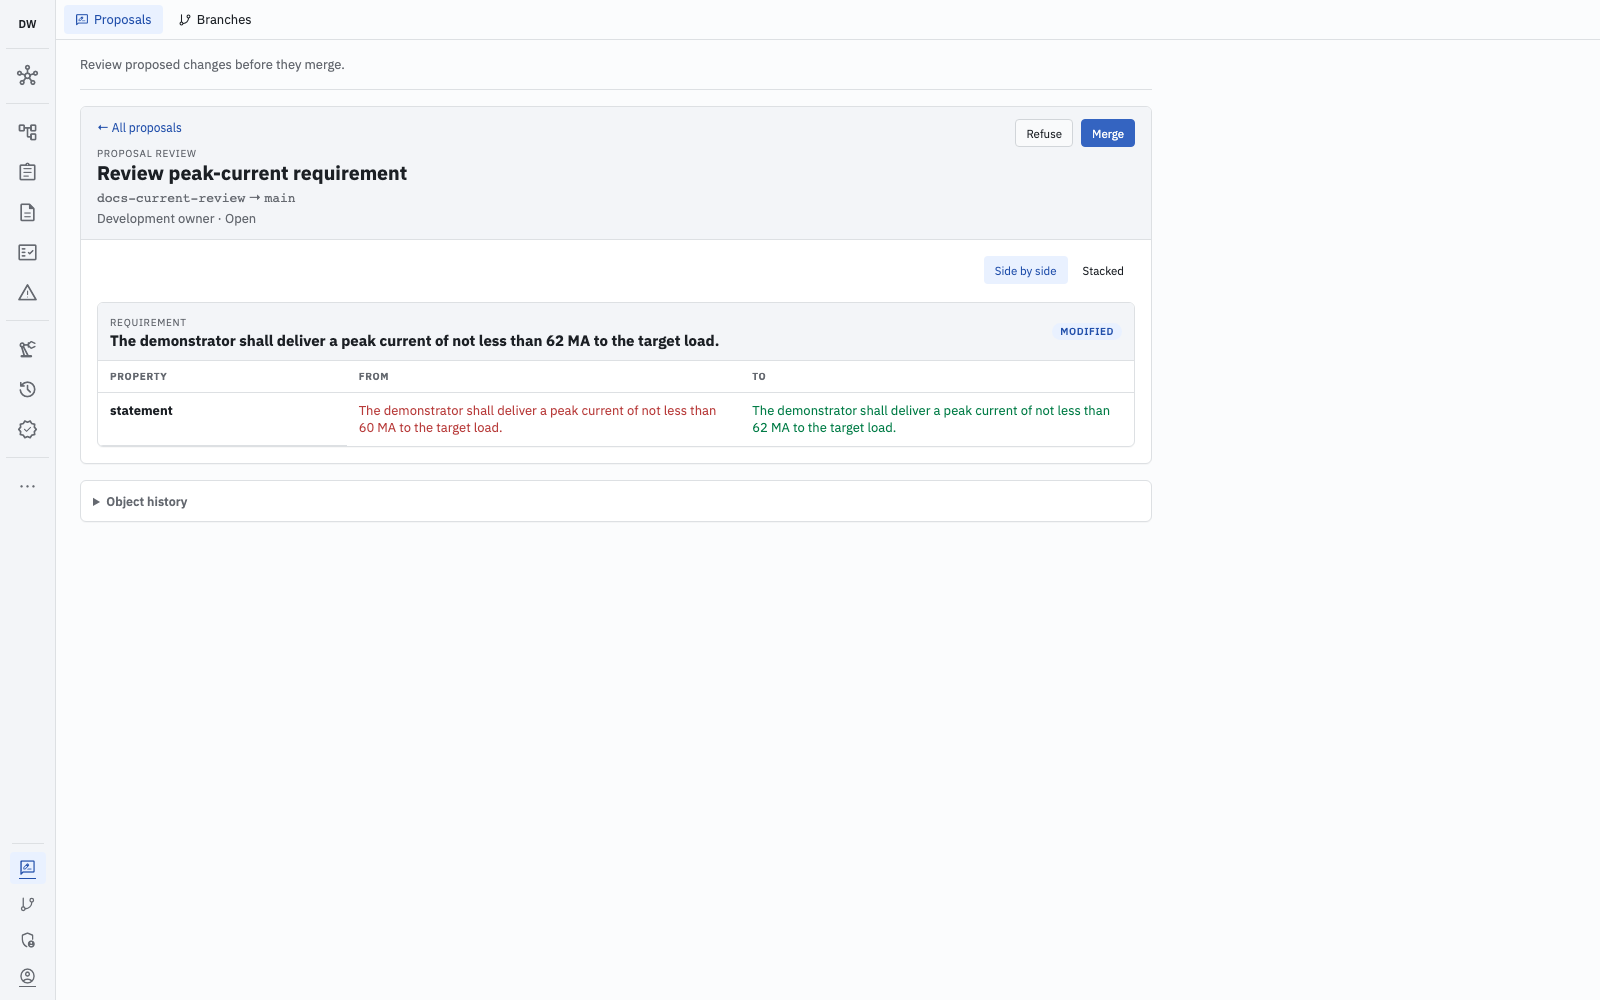Click 'Review peak-current requirement' heading
1600x1000 pixels.
click(x=252, y=173)
